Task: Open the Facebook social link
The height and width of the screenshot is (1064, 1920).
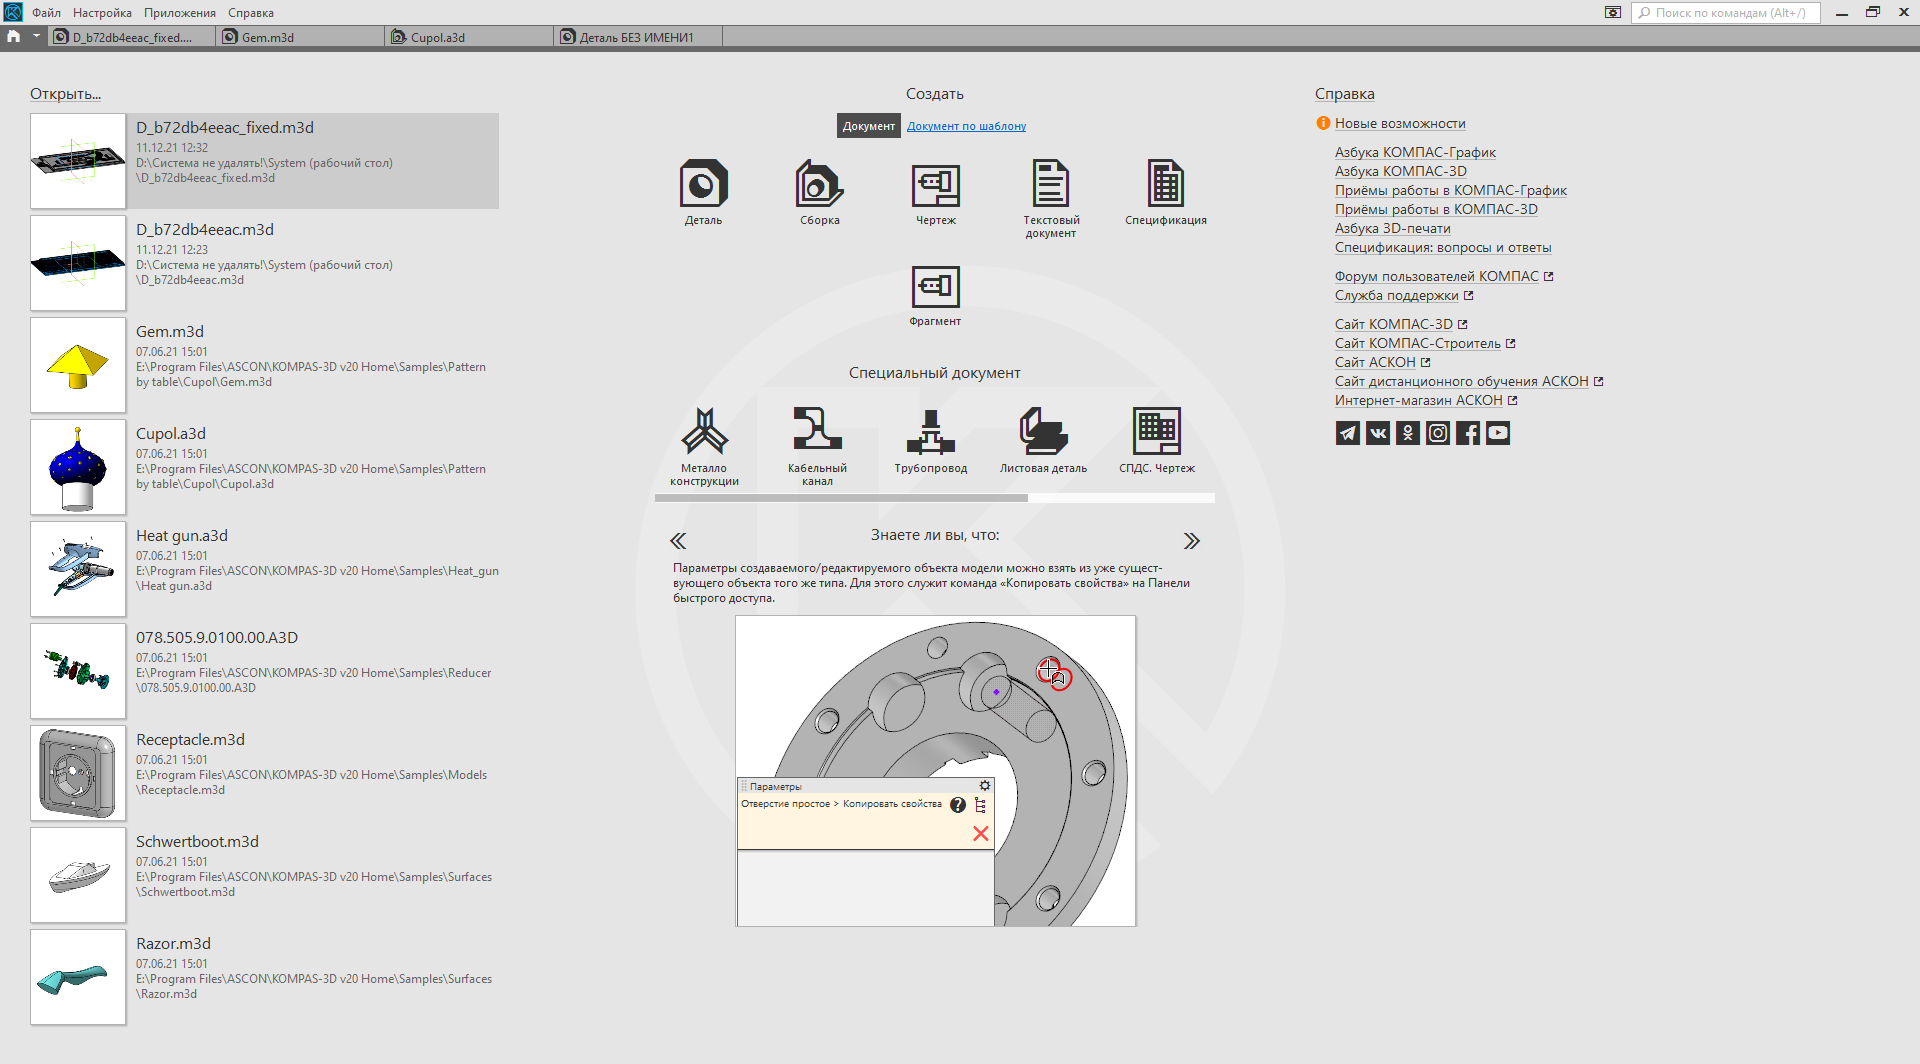Action: point(1468,433)
